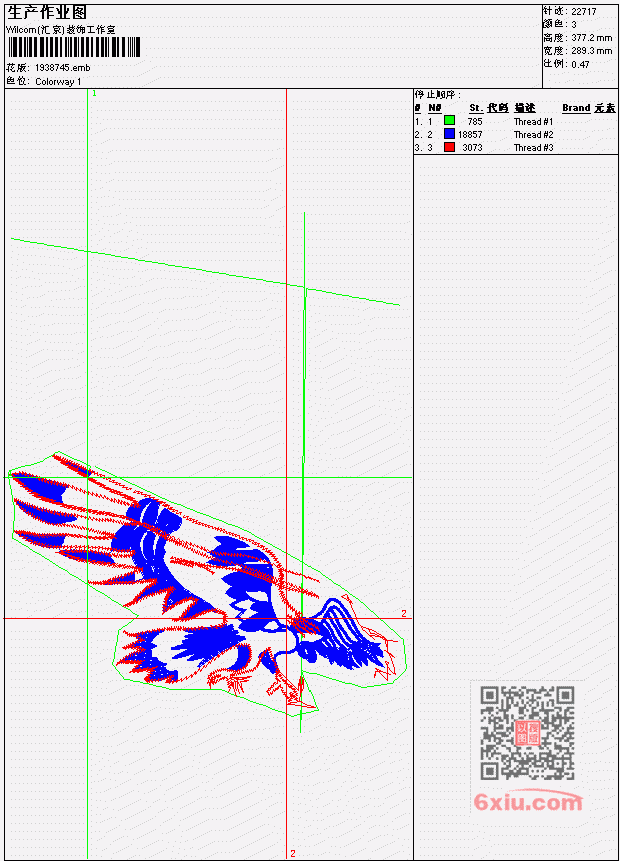
Task: Click the green Thread #1 color swatch
Action: tap(449, 120)
